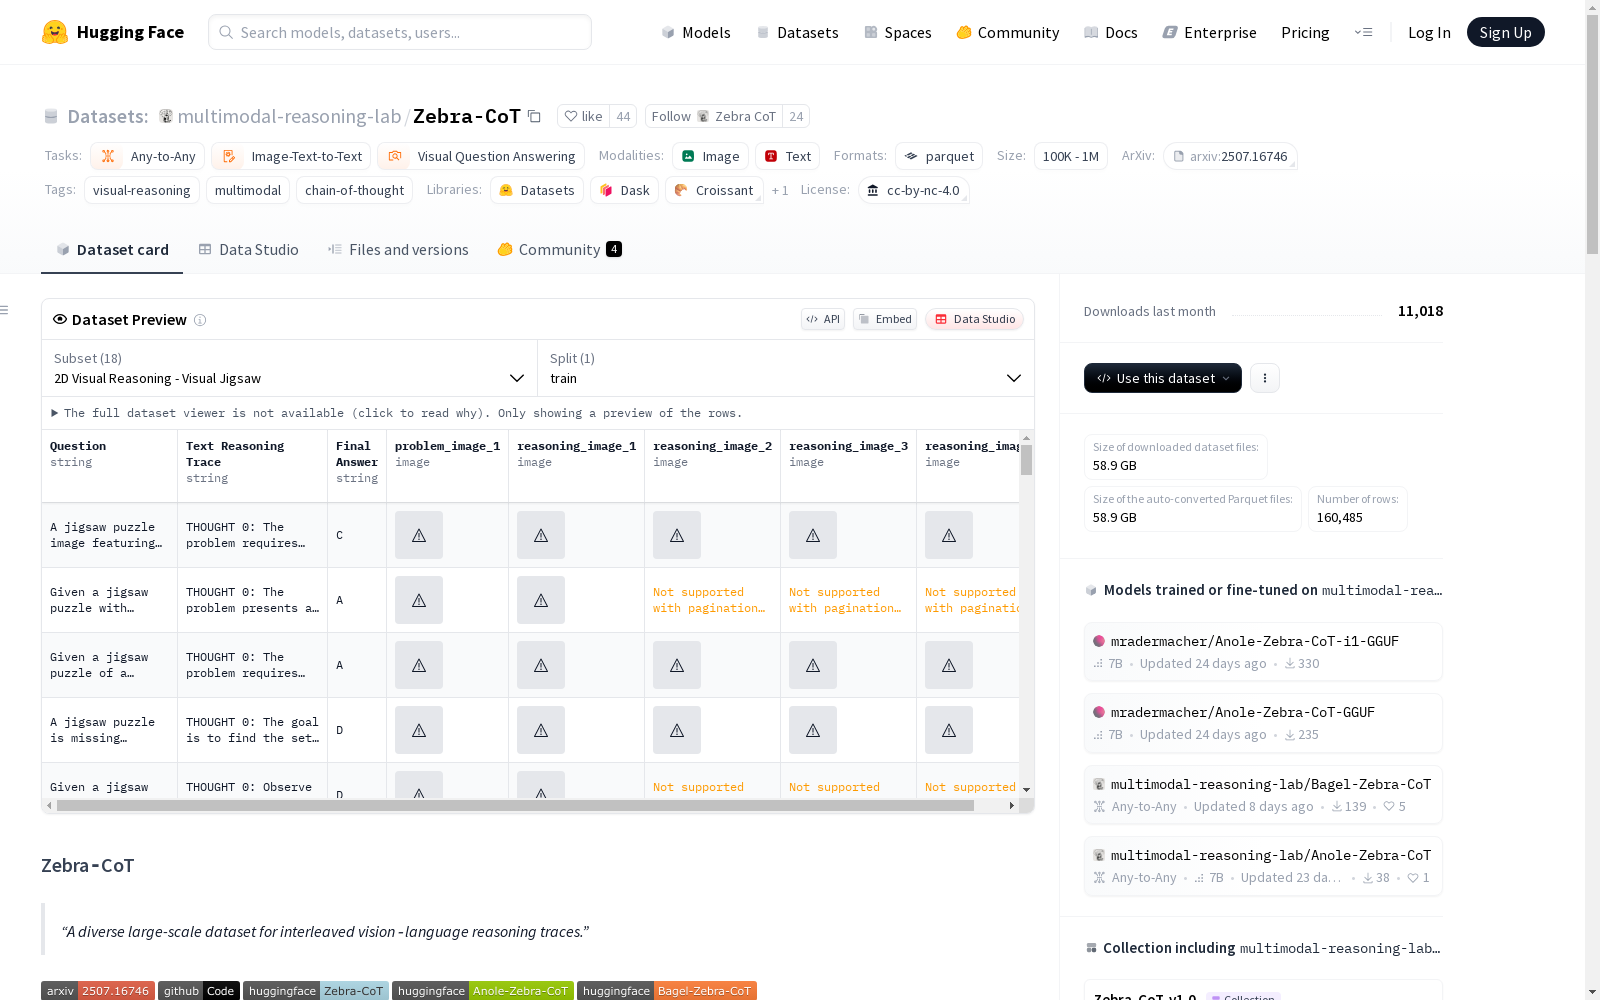Screen dimensions: 1600x1000
Task: Expand the Subset dropdown for Visual Jigsaw
Action: point(289,368)
